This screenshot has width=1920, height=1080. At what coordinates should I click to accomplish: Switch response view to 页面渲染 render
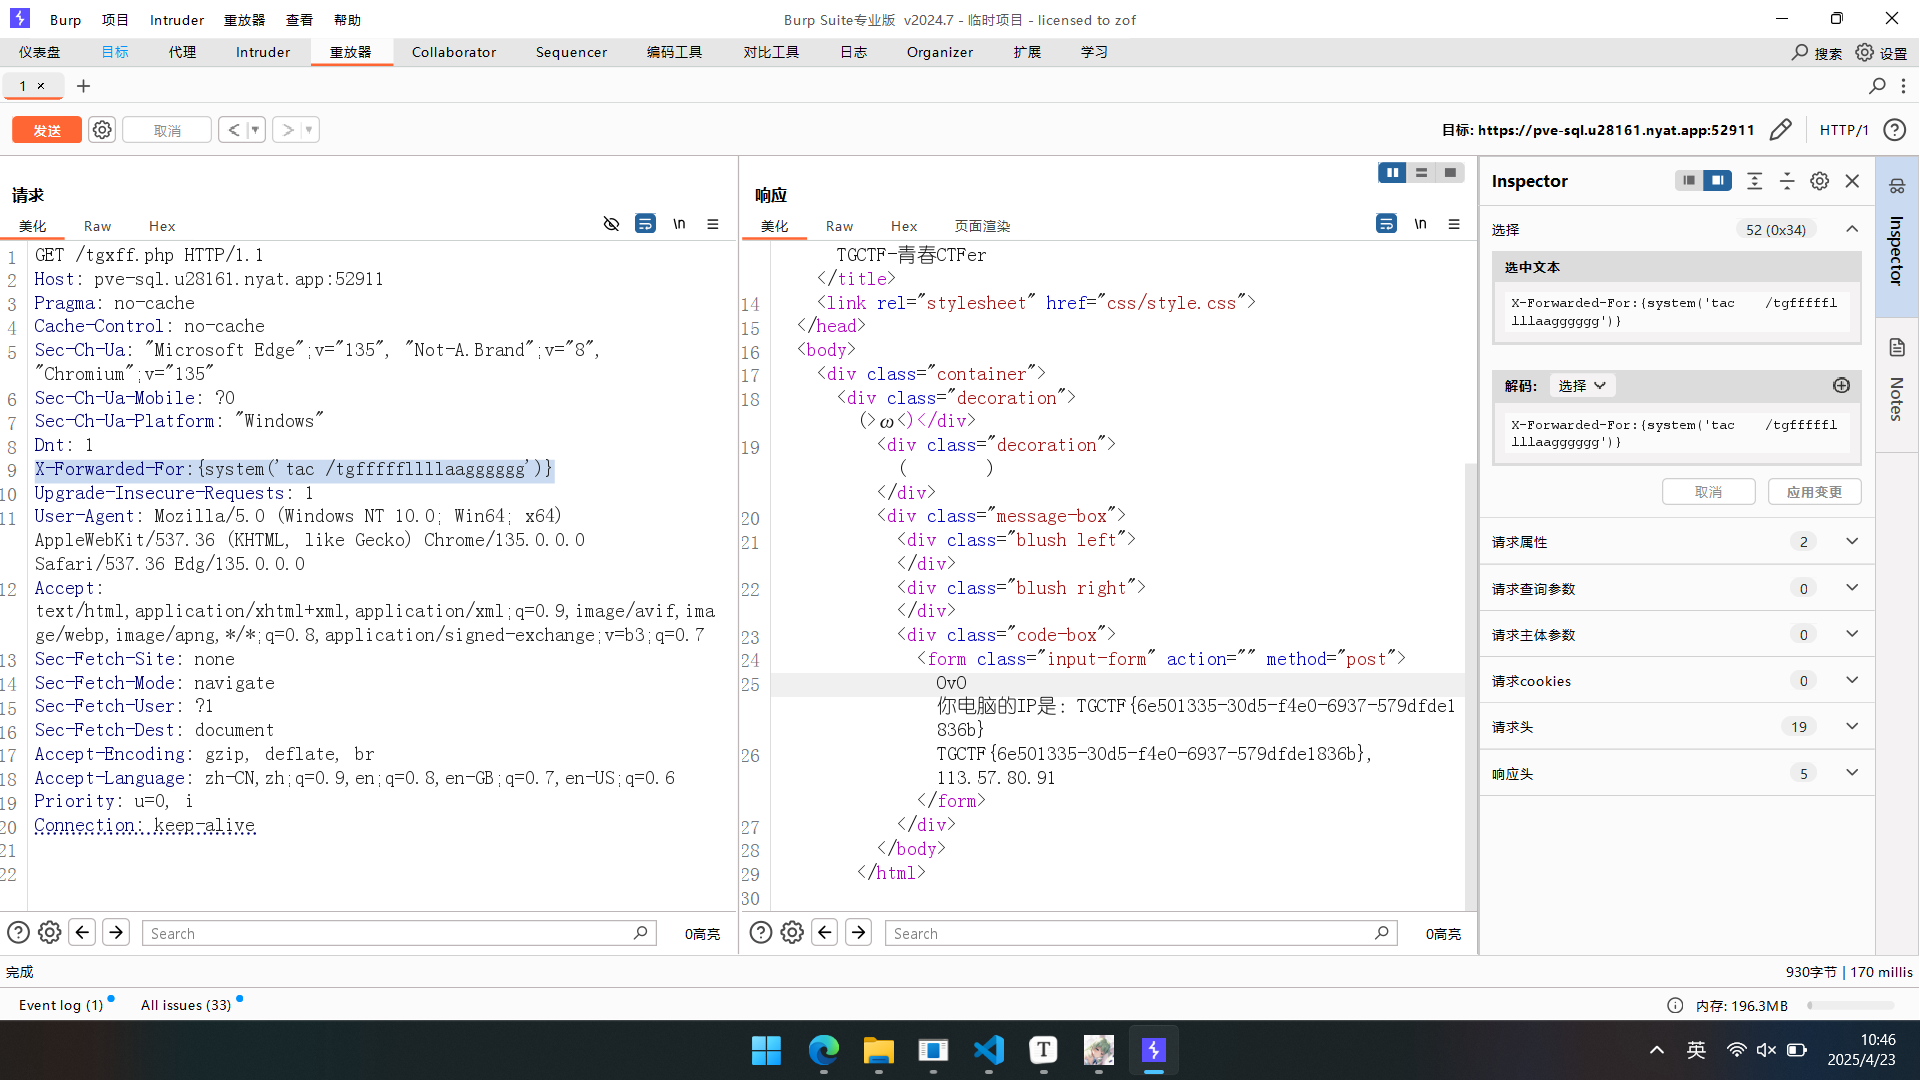coord(982,226)
